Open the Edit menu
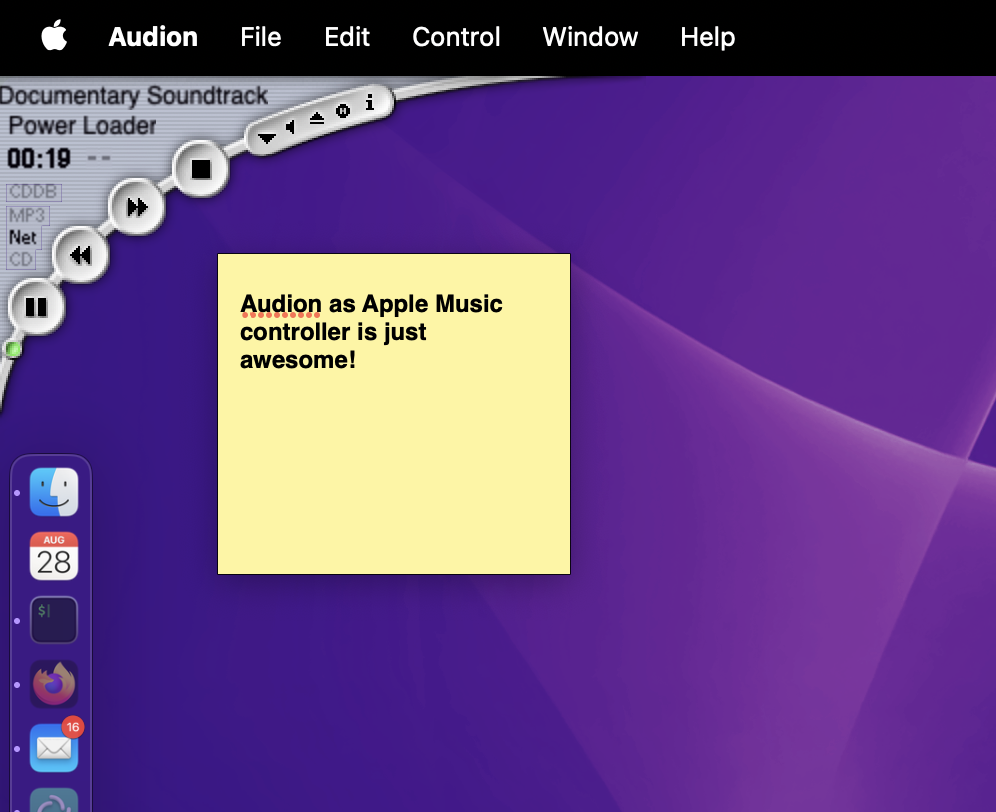Viewport: 996px width, 812px height. point(347,37)
